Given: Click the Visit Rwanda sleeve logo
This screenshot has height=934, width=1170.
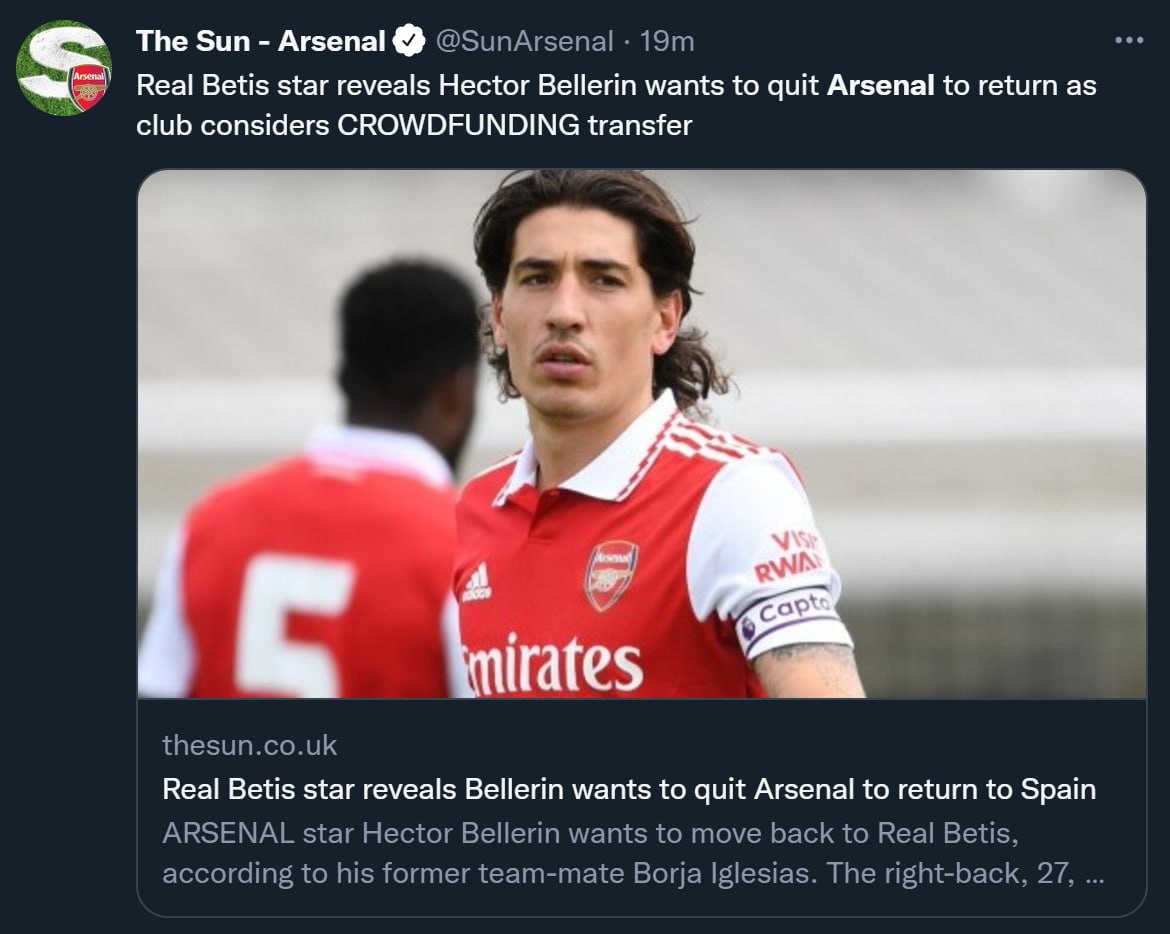Looking at the screenshot, I should [788, 556].
